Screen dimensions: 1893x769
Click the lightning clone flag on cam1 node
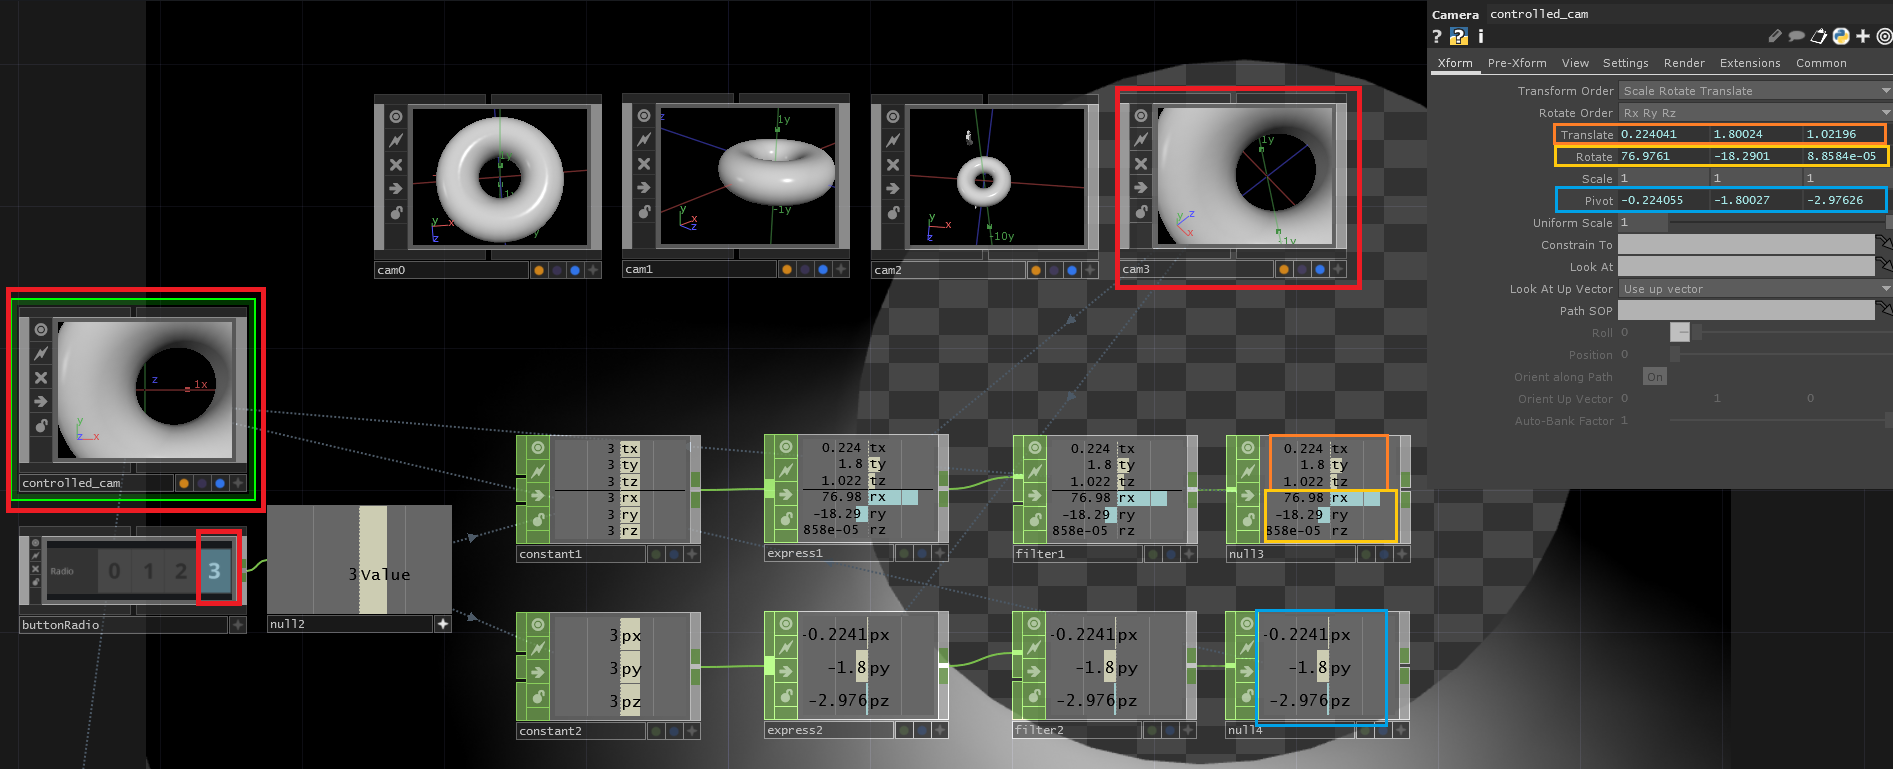click(644, 140)
